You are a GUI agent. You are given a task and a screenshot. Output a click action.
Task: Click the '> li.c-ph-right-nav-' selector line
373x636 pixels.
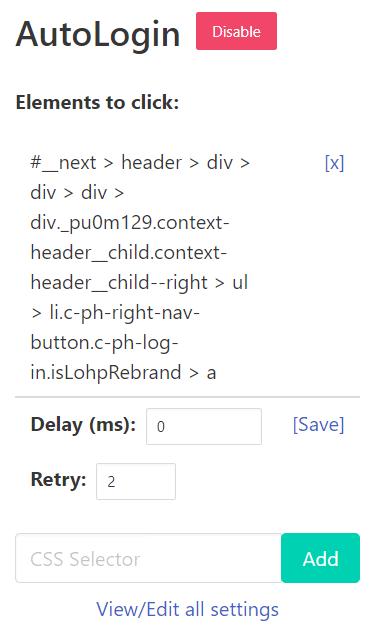point(115,313)
